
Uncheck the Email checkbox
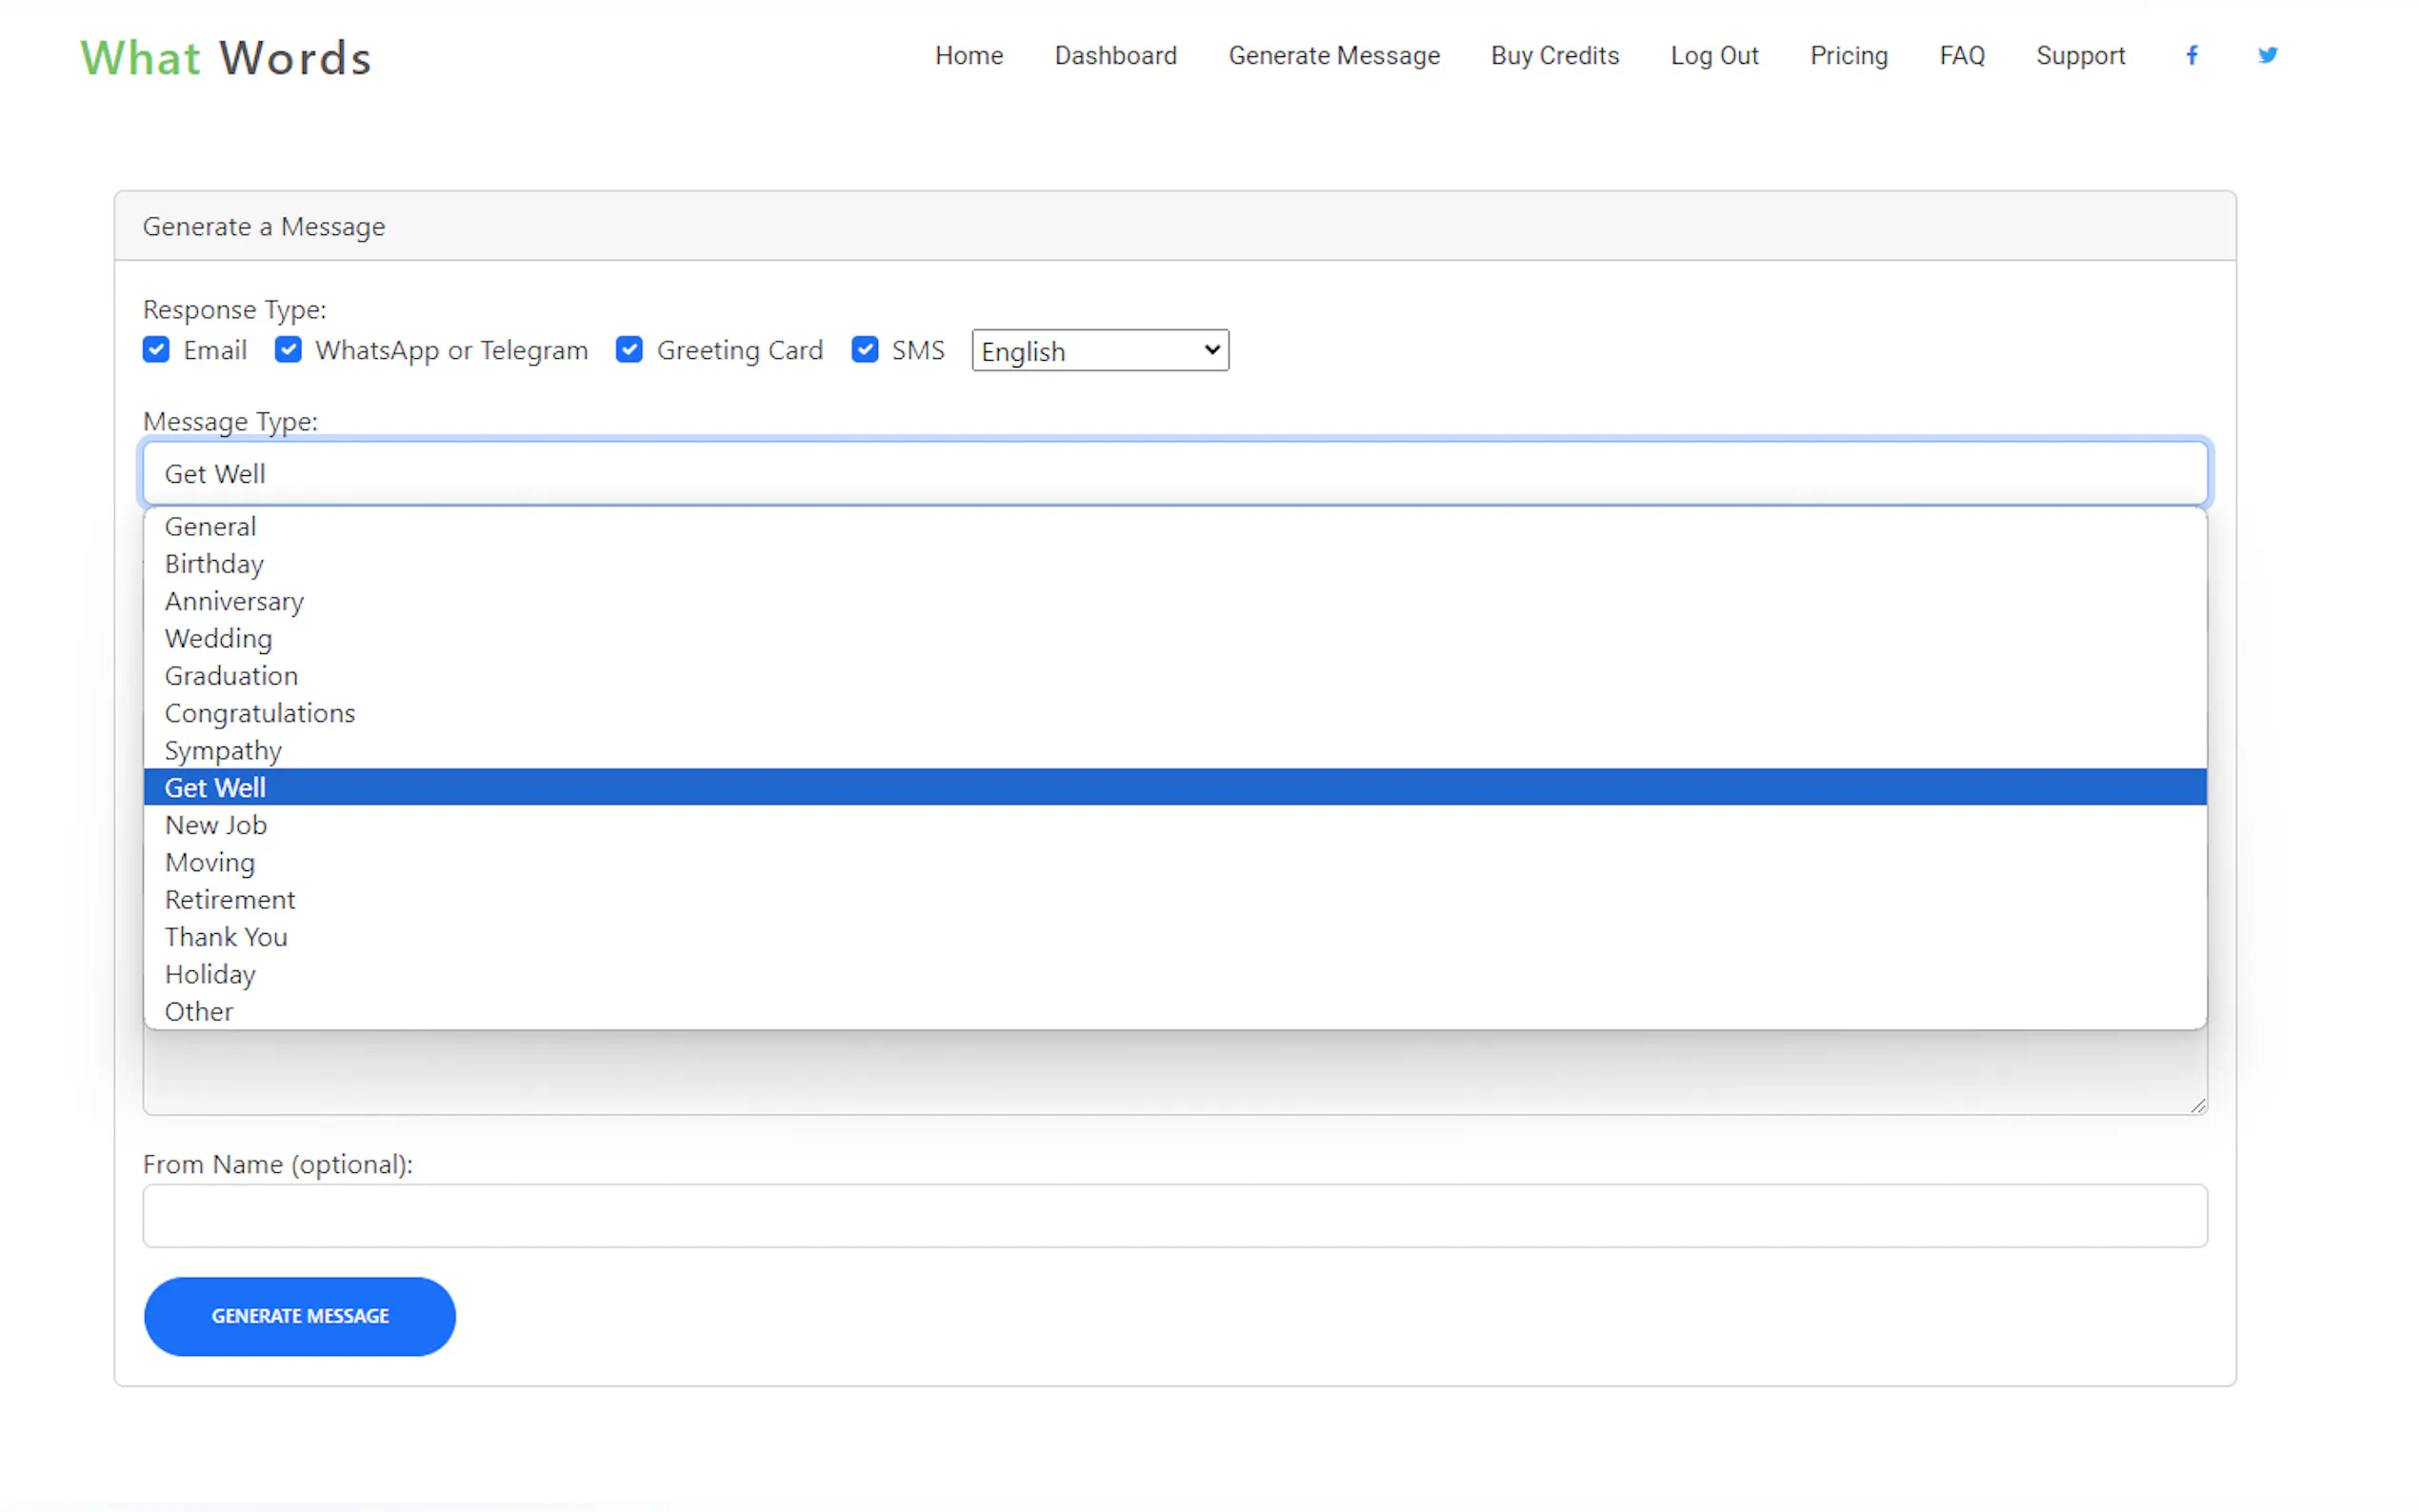156,350
